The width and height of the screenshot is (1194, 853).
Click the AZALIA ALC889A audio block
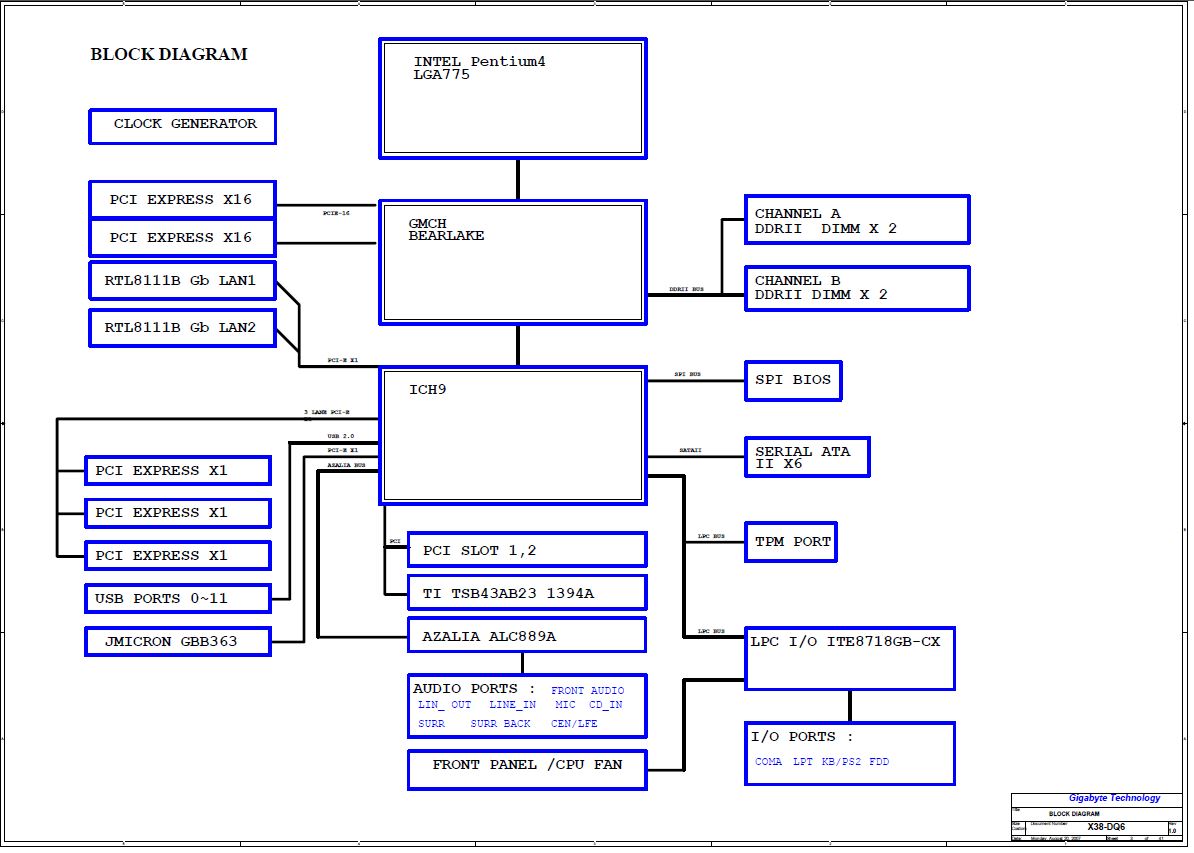(x=527, y=635)
